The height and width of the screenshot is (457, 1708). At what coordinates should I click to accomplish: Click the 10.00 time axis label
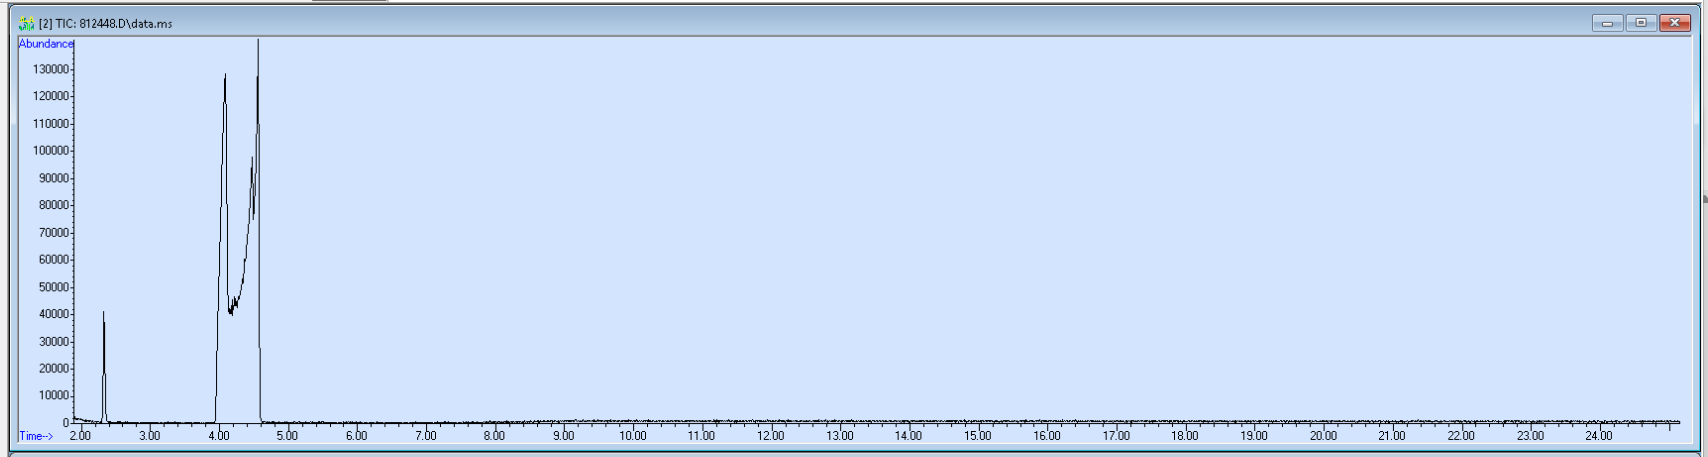tap(633, 436)
